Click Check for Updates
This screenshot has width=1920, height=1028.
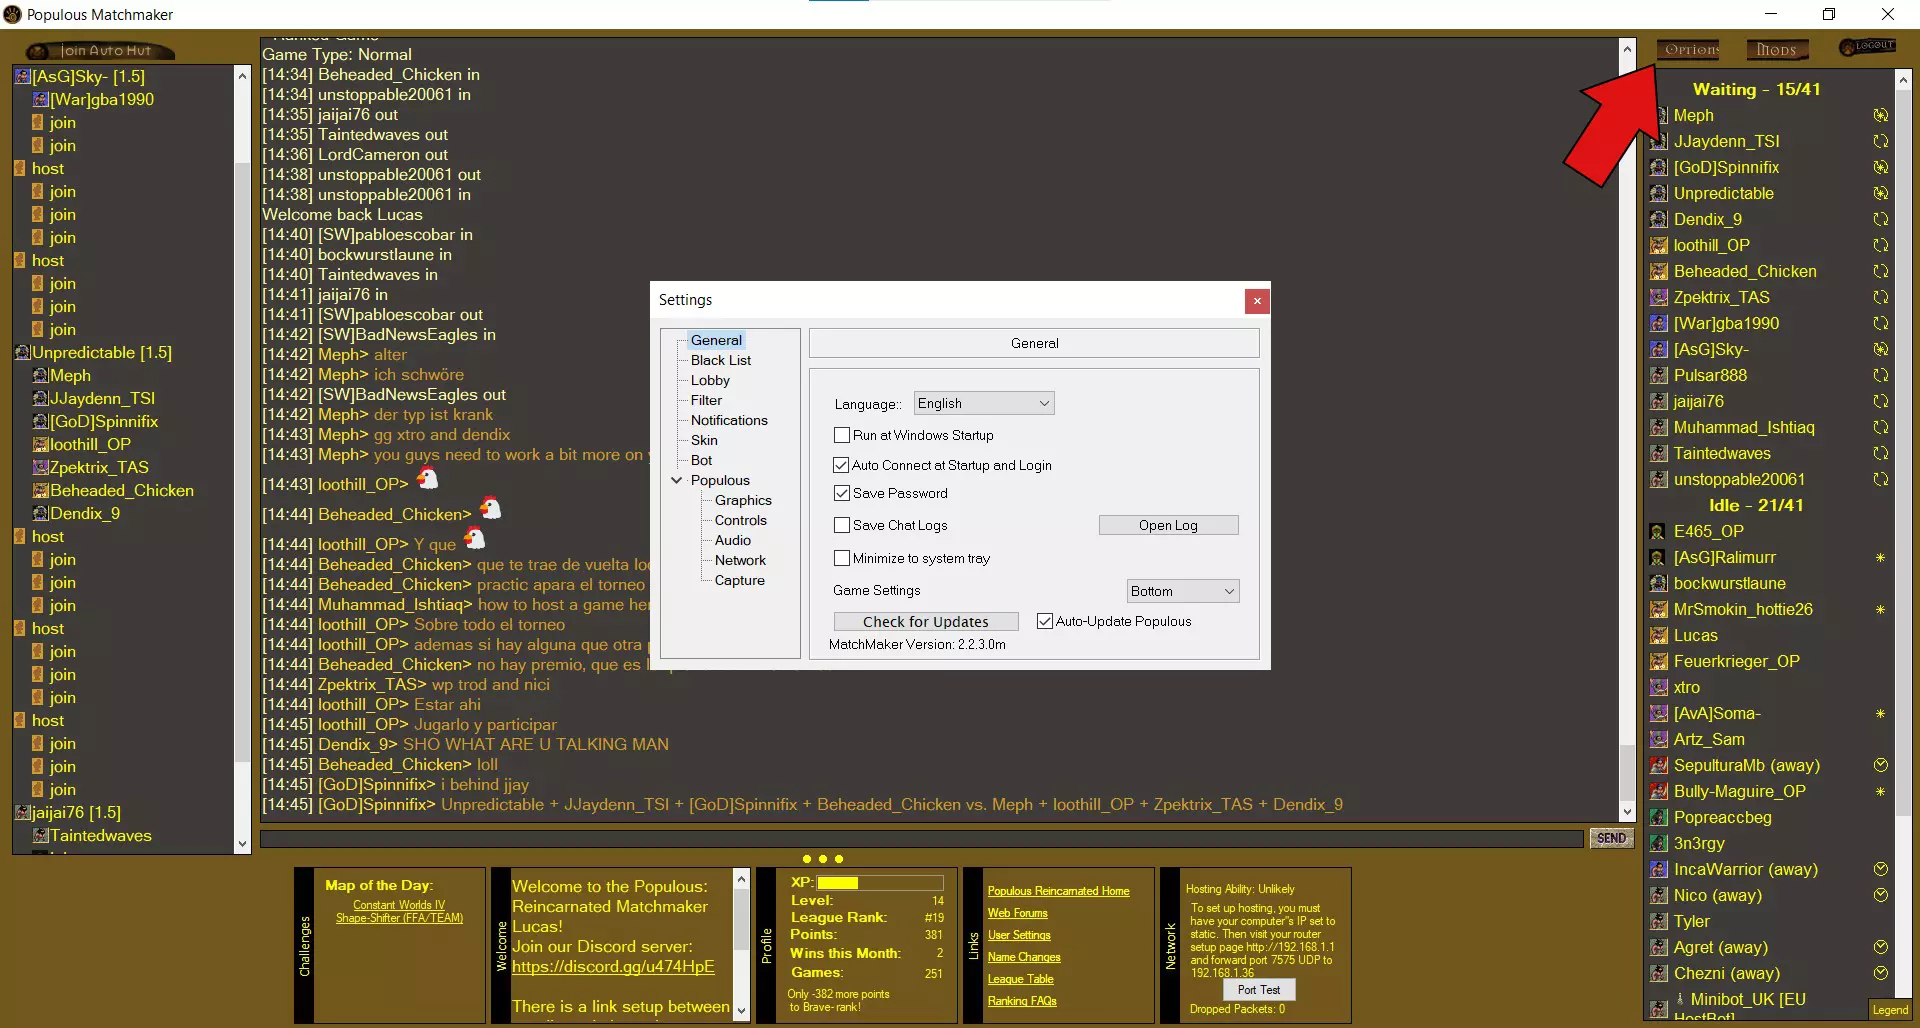(926, 621)
